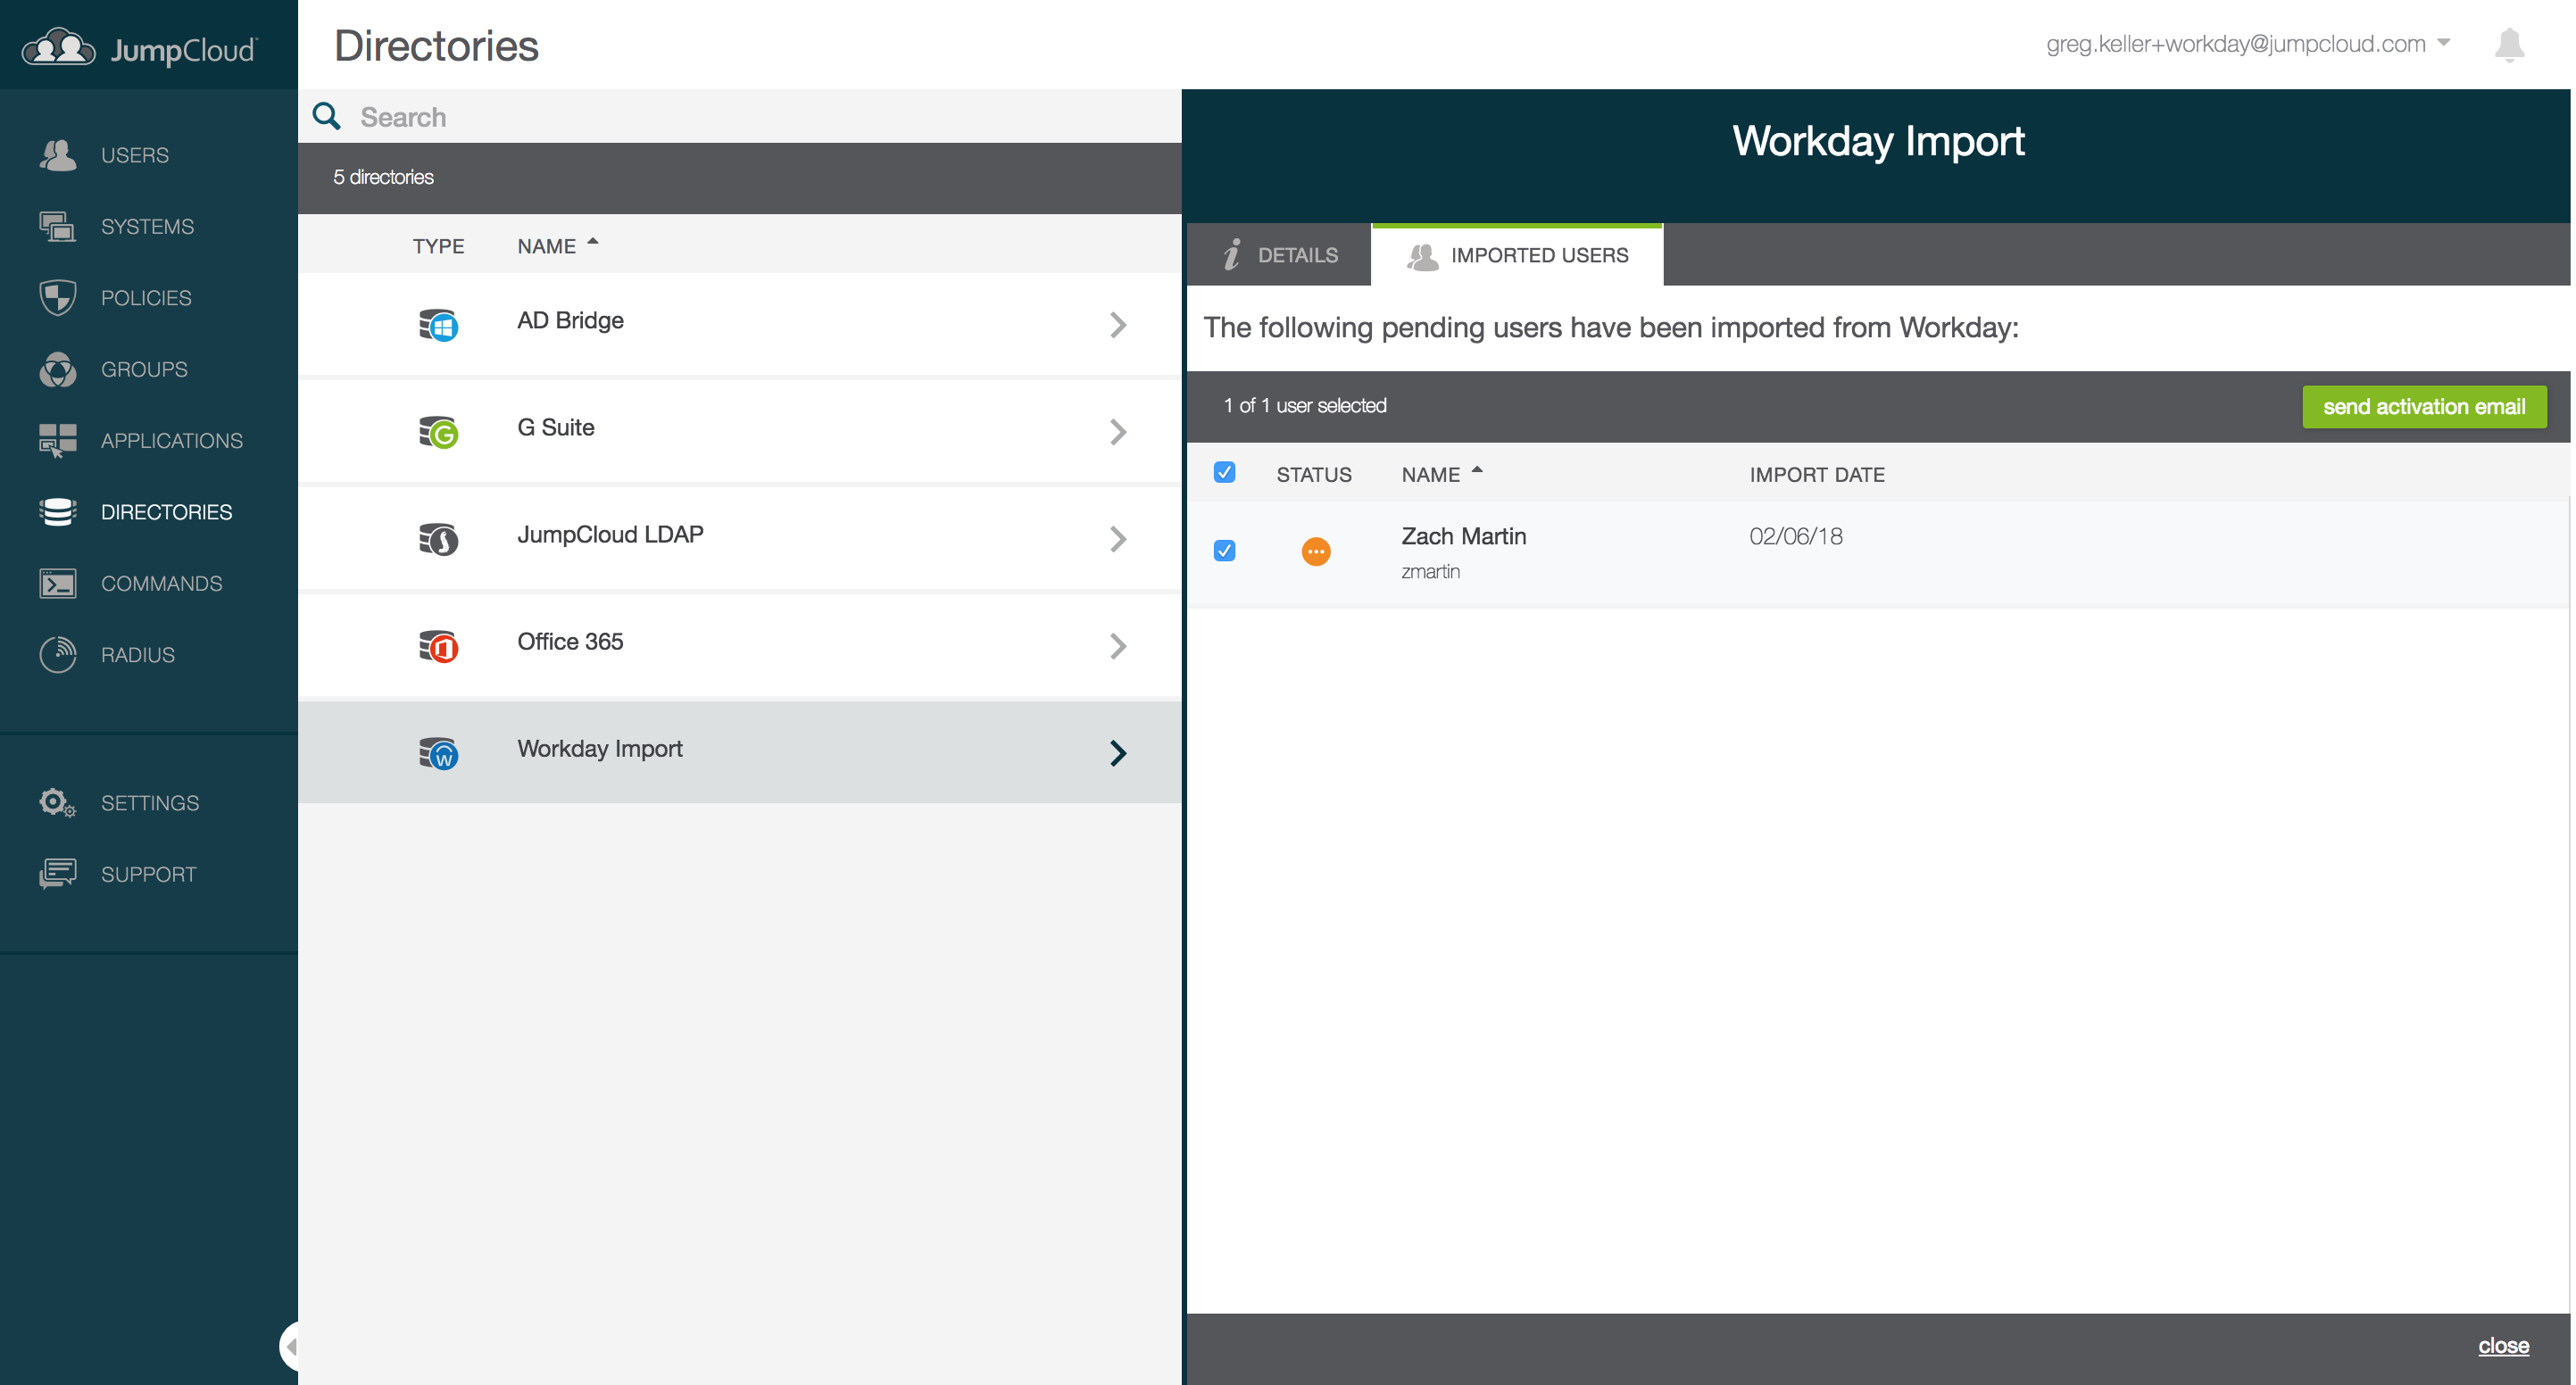Click the Policies shield icon
Image resolution: width=2576 pixels, height=1385 pixels.
(57, 297)
